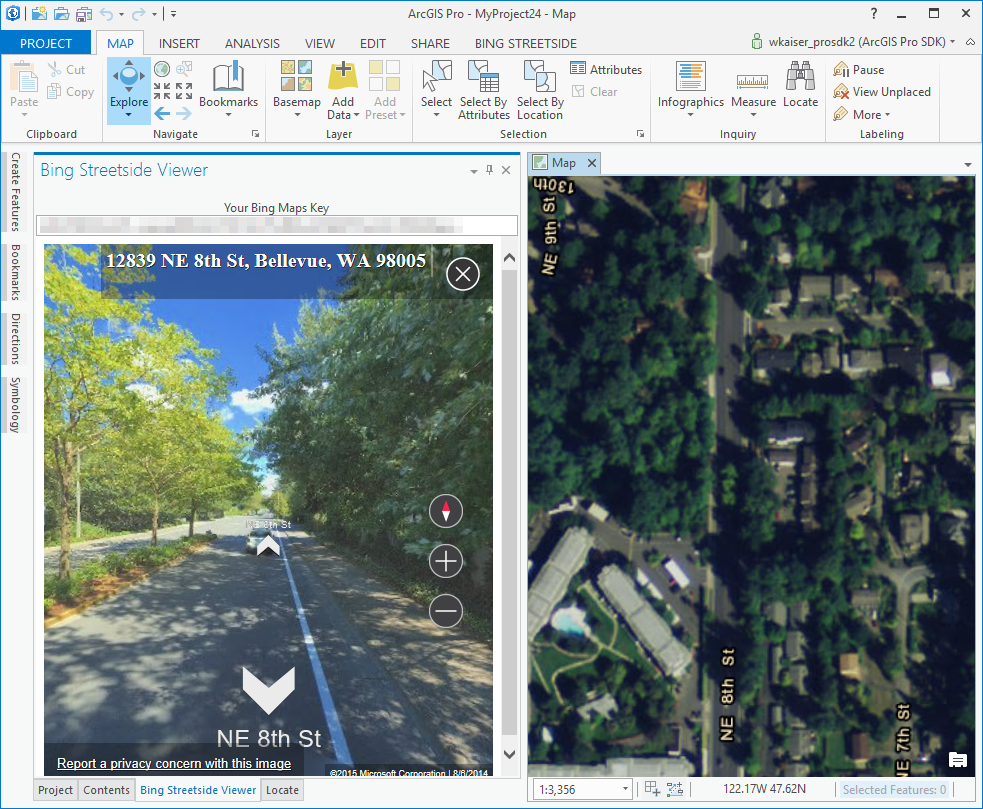Zoom to selection icon in Navigate group

coord(184,68)
